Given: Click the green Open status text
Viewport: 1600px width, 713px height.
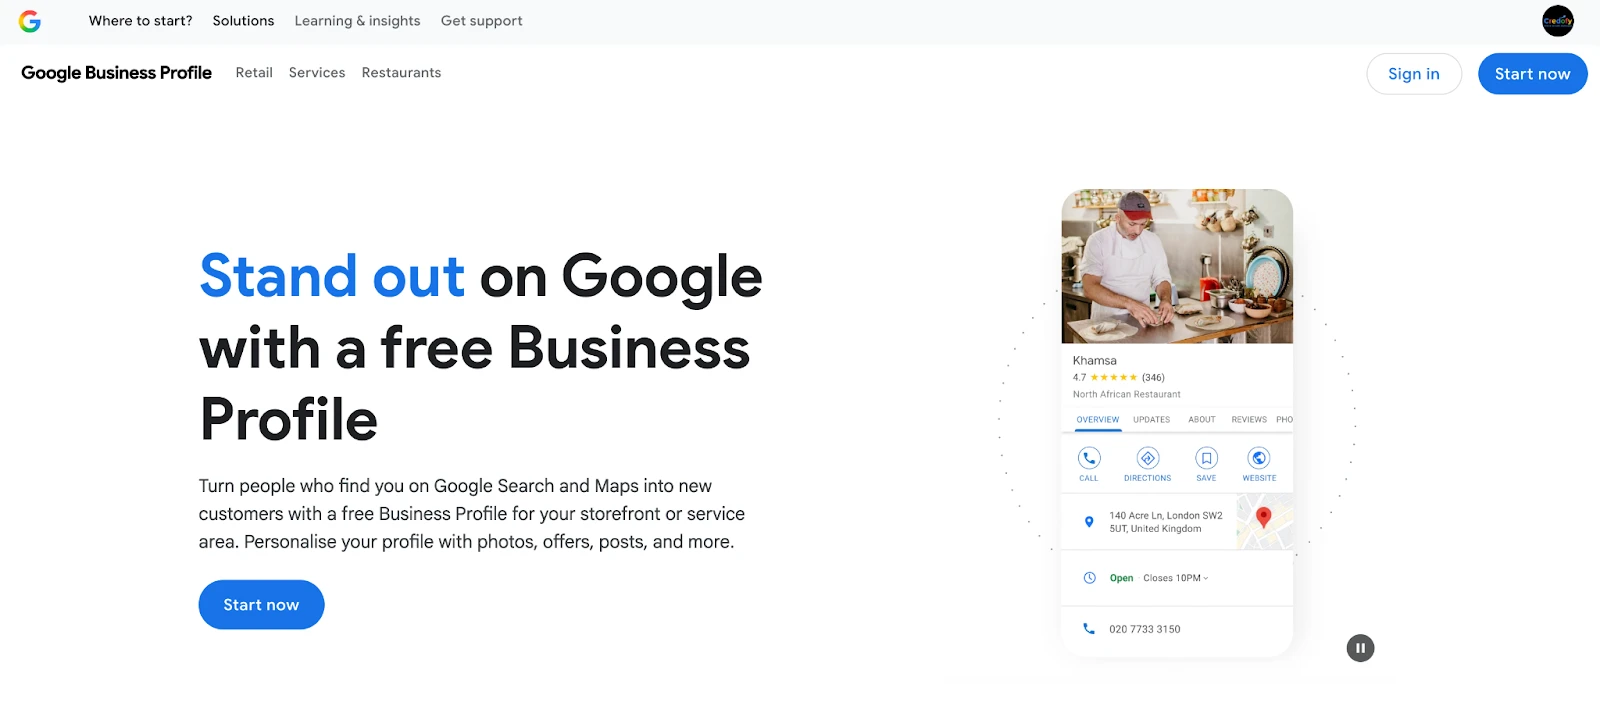Looking at the screenshot, I should (x=1121, y=578).
